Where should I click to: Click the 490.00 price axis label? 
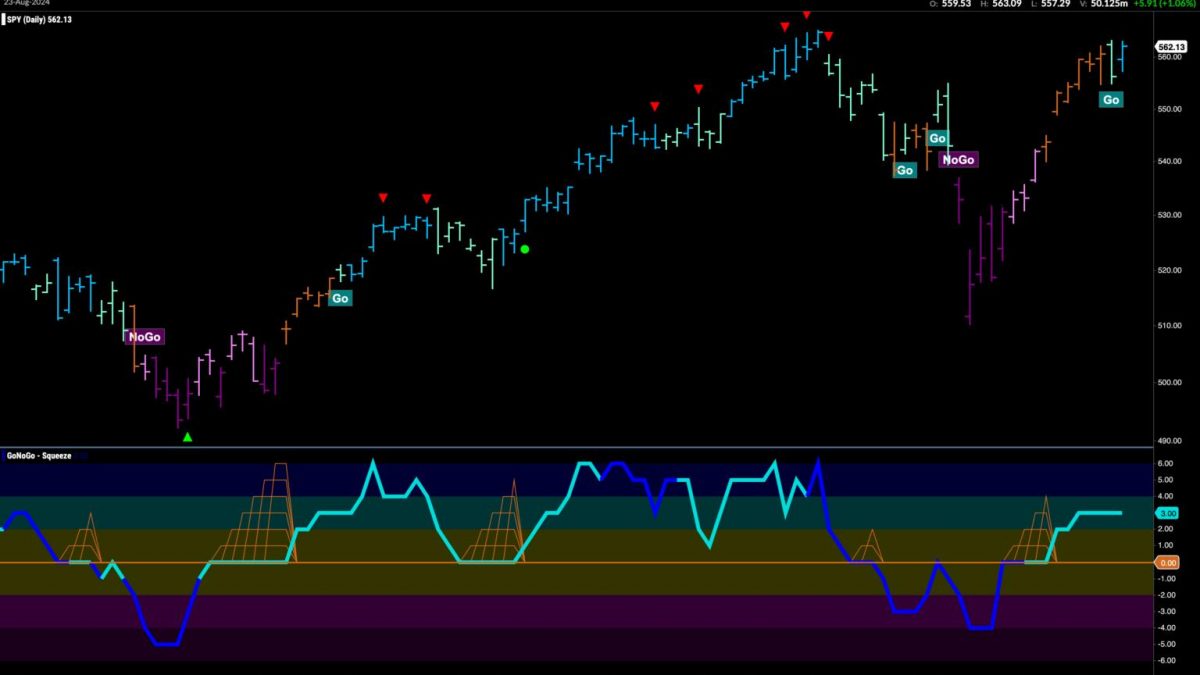[x=1168, y=440]
